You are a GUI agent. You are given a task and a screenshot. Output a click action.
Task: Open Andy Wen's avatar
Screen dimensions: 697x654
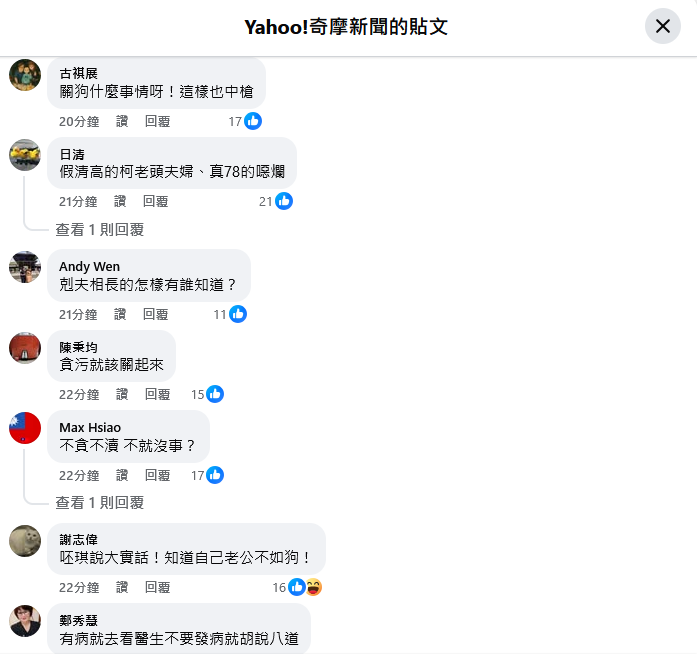pos(25,267)
